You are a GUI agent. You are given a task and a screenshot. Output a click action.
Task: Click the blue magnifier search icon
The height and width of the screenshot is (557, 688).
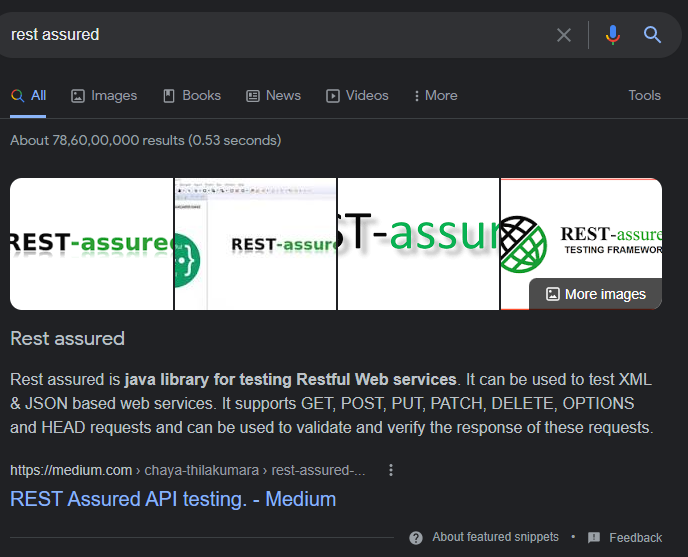(652, 34)
